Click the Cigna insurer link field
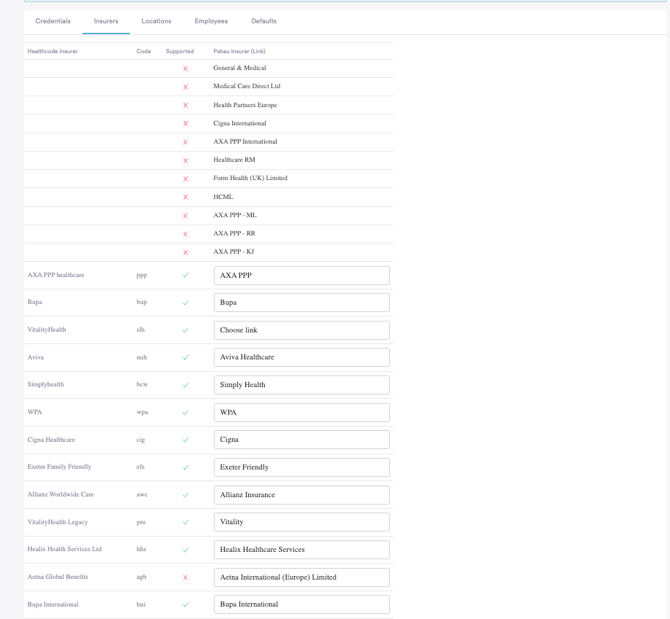This screenshot has height=619, width=670. pyautogui.click(x=301, y=440)
